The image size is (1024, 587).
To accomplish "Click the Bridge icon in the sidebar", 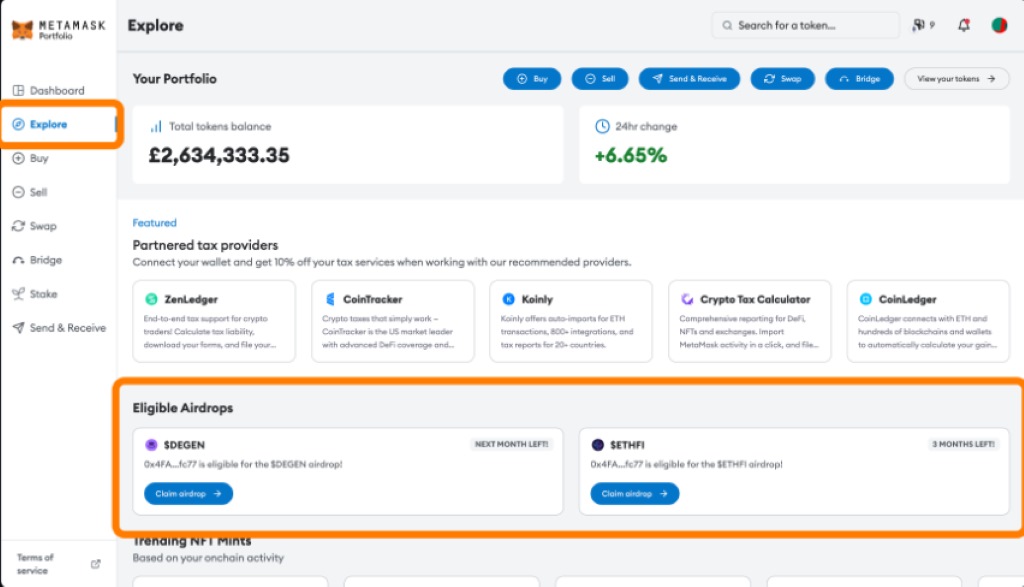I will [x=18, y=261].
